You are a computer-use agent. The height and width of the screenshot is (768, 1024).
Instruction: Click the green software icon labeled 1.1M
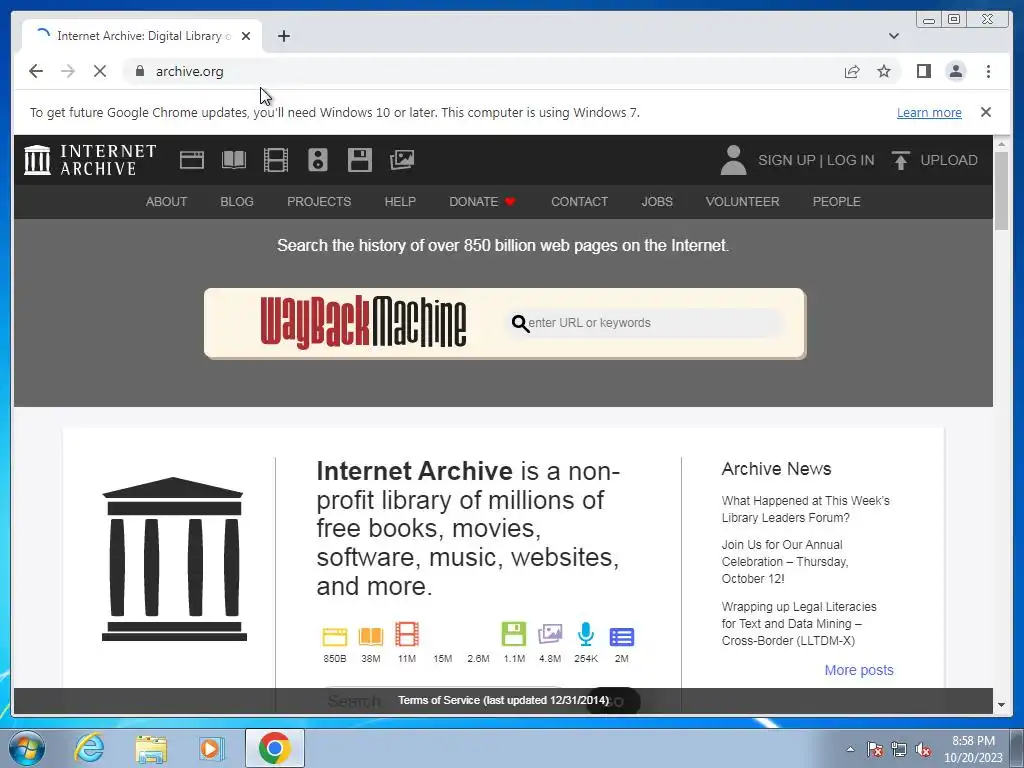(x=514, y=634)
